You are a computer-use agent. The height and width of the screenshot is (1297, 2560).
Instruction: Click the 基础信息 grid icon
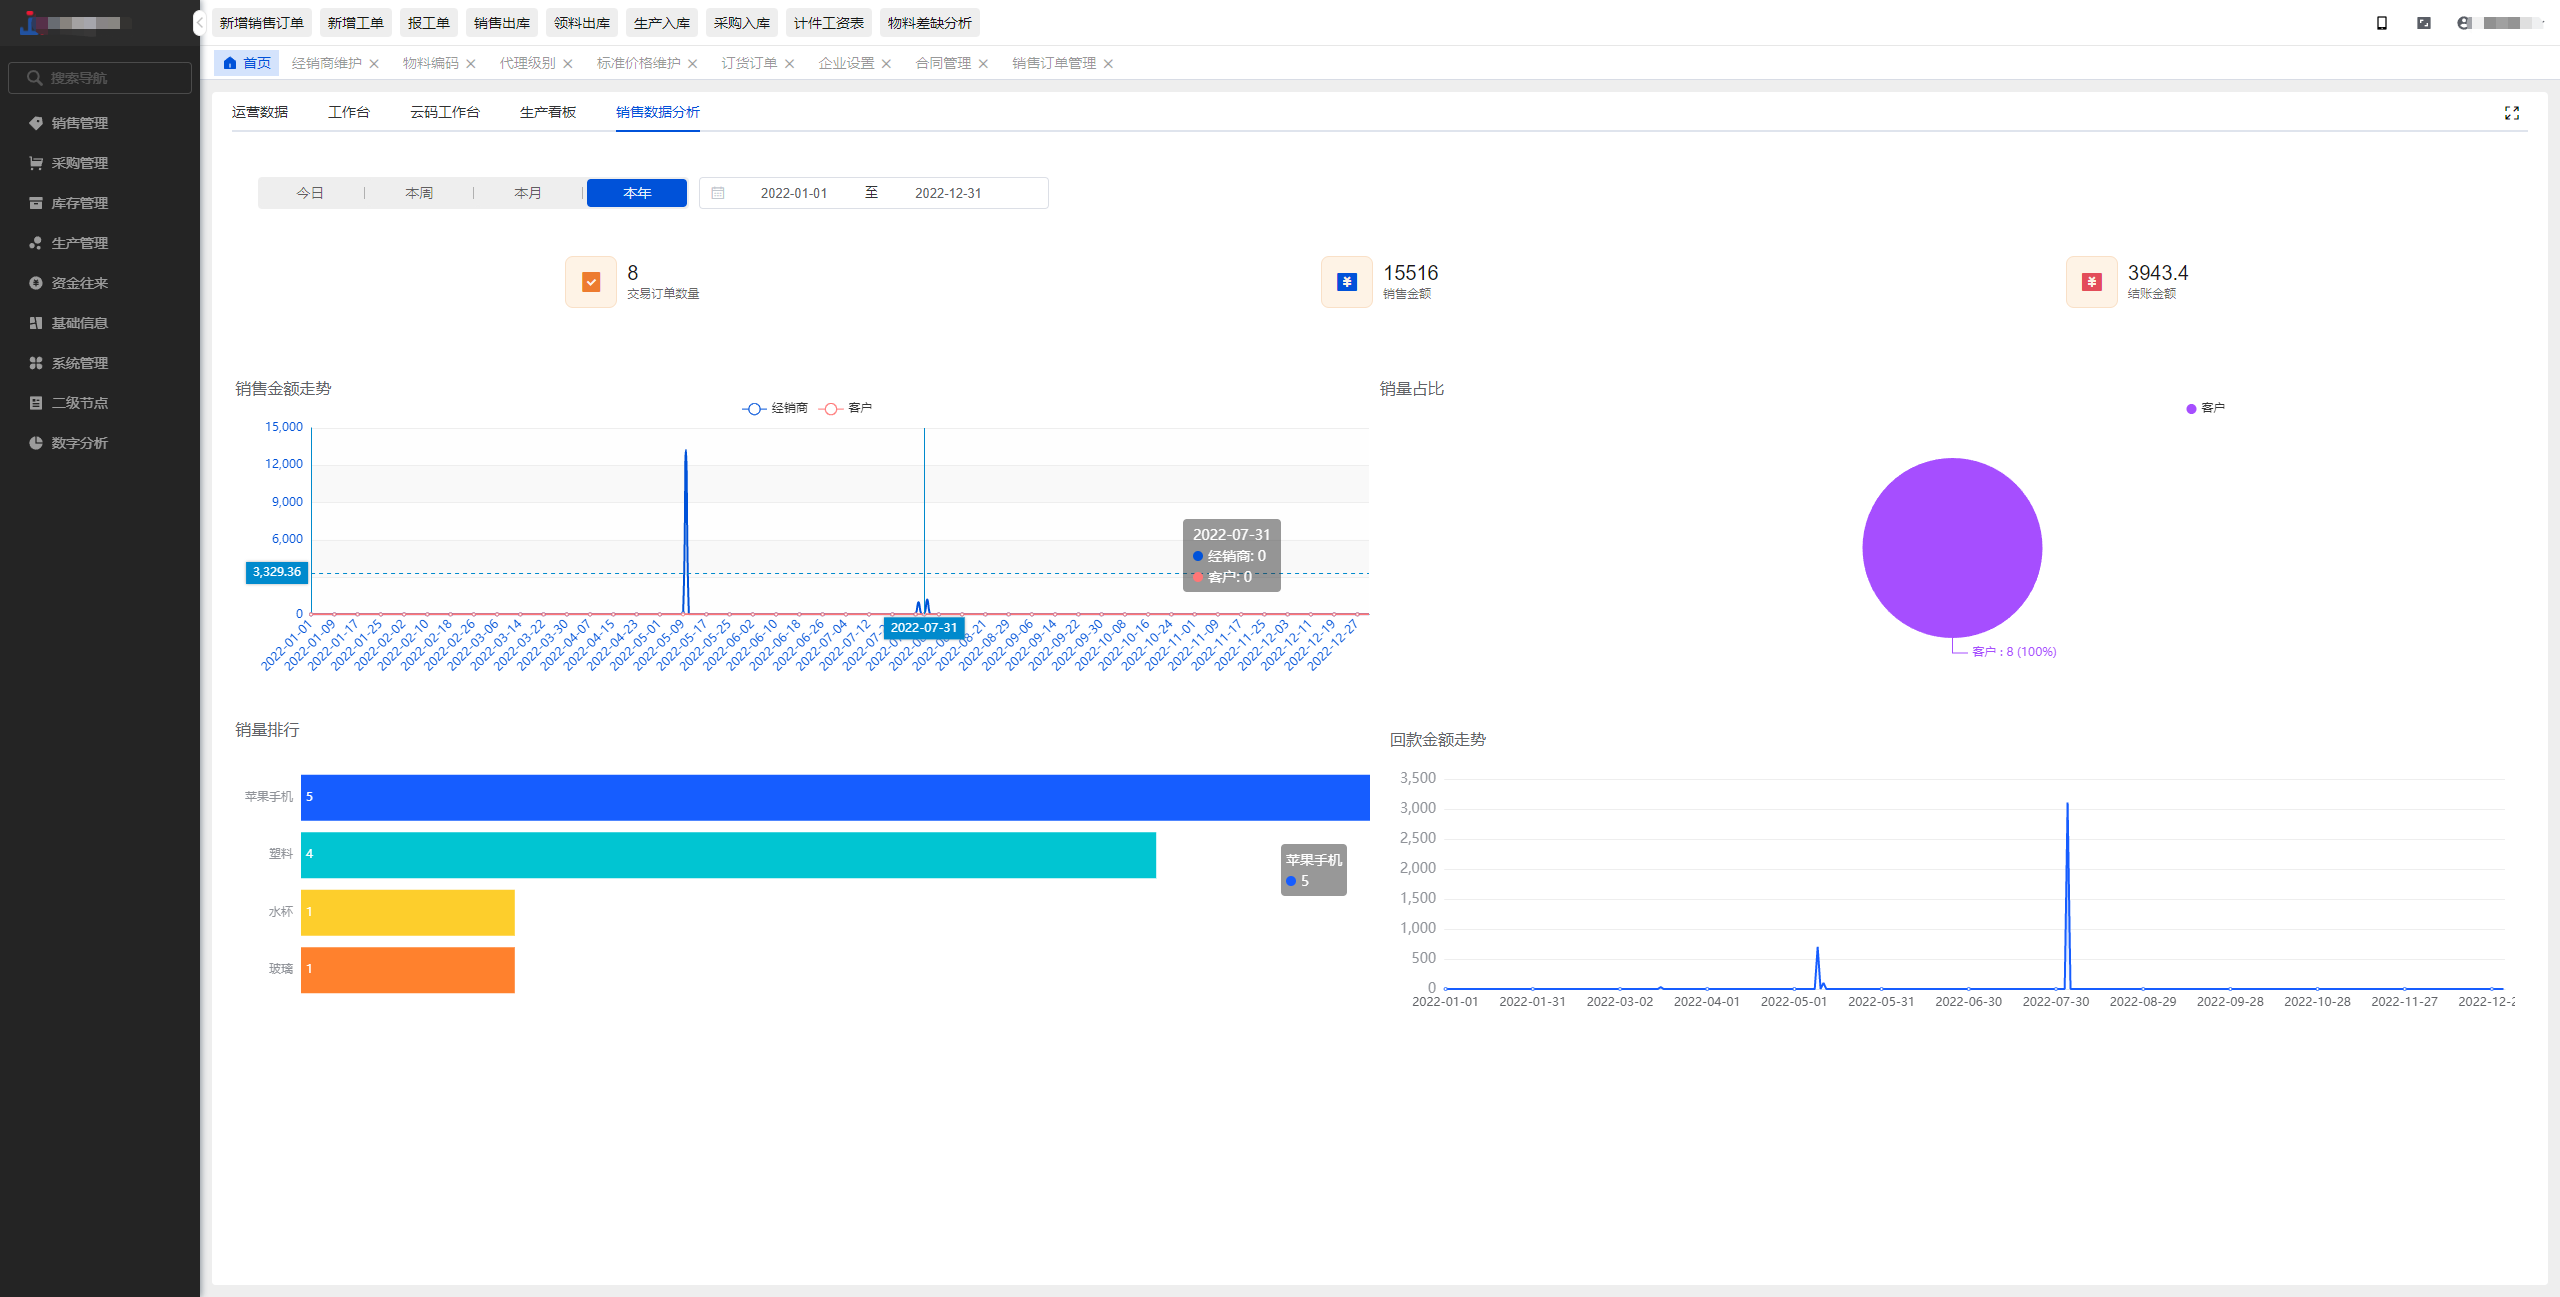pyautogui.click(x=36, y=323)
